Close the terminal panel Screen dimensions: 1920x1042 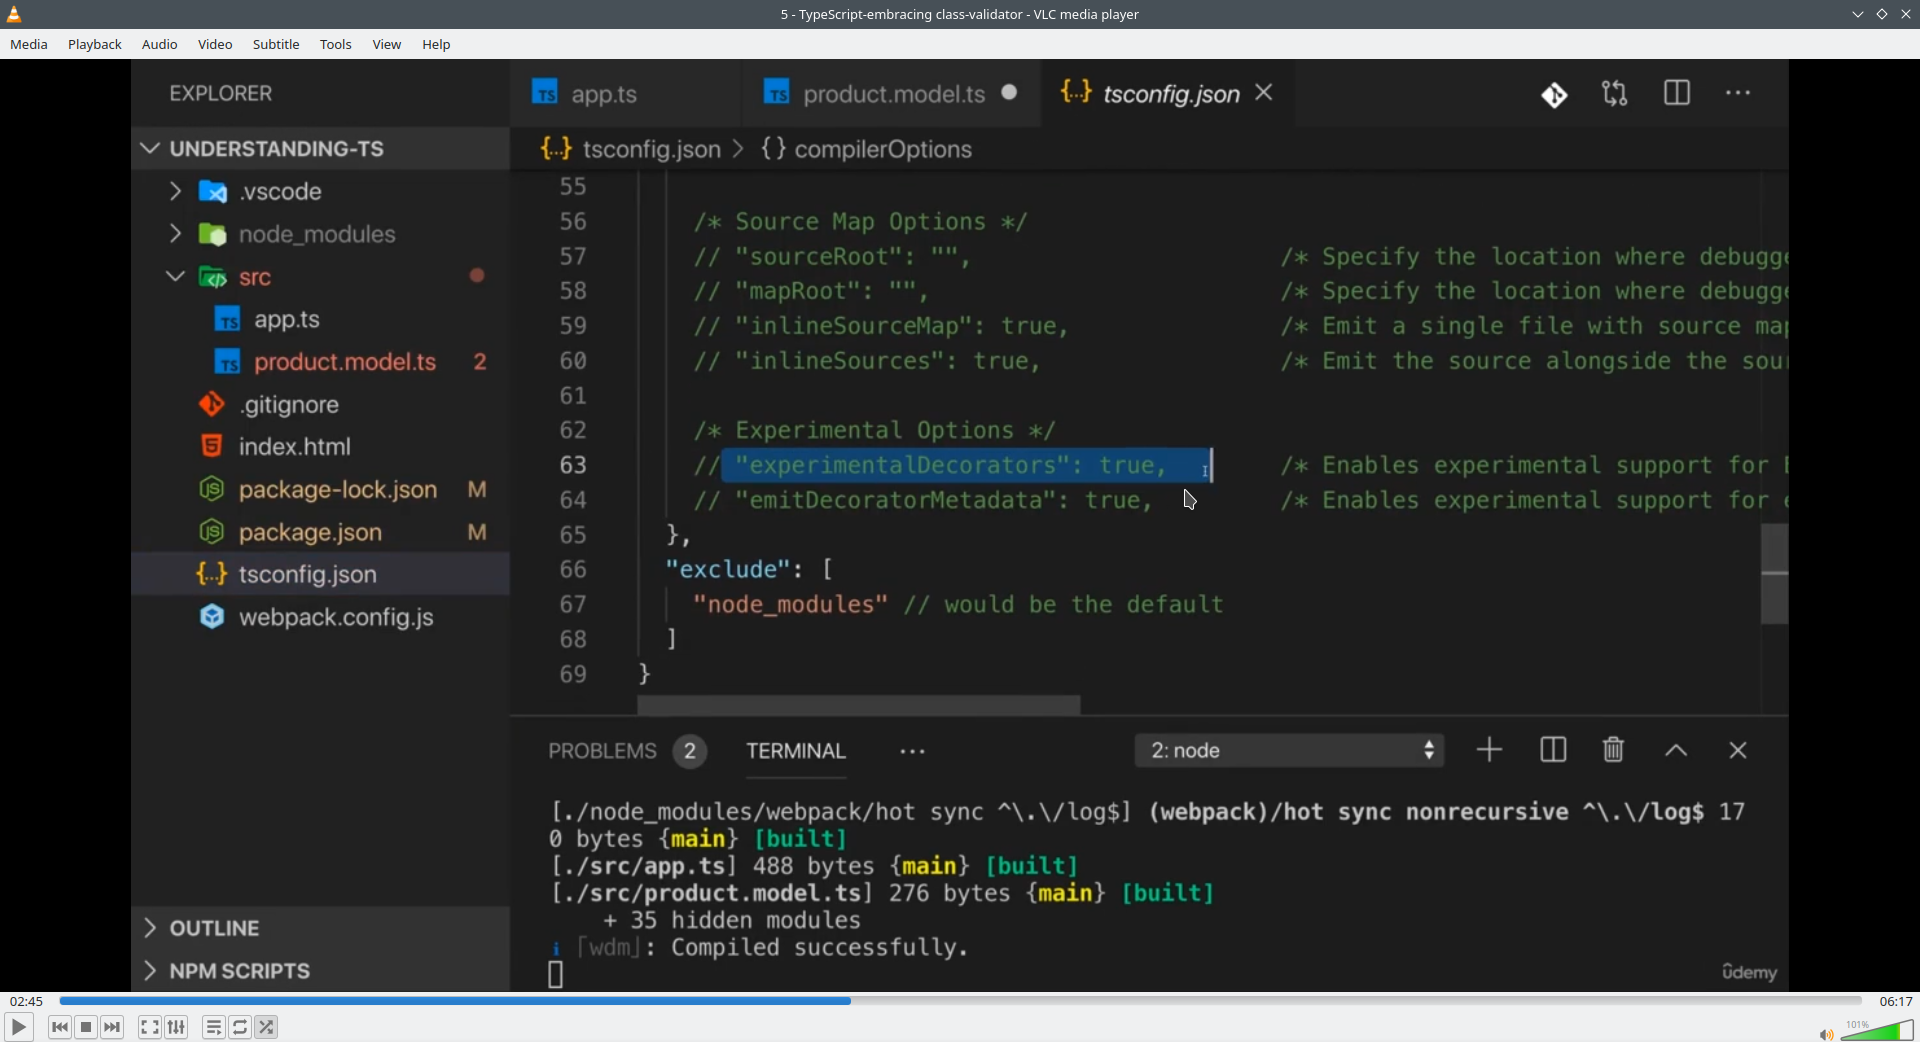(x=1738, y=750)
